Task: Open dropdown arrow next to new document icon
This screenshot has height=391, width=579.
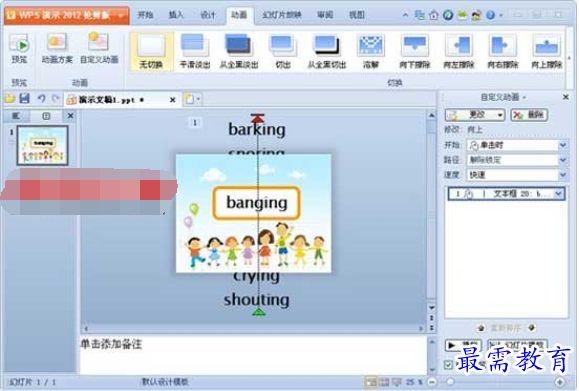Action: click(198, 99)
